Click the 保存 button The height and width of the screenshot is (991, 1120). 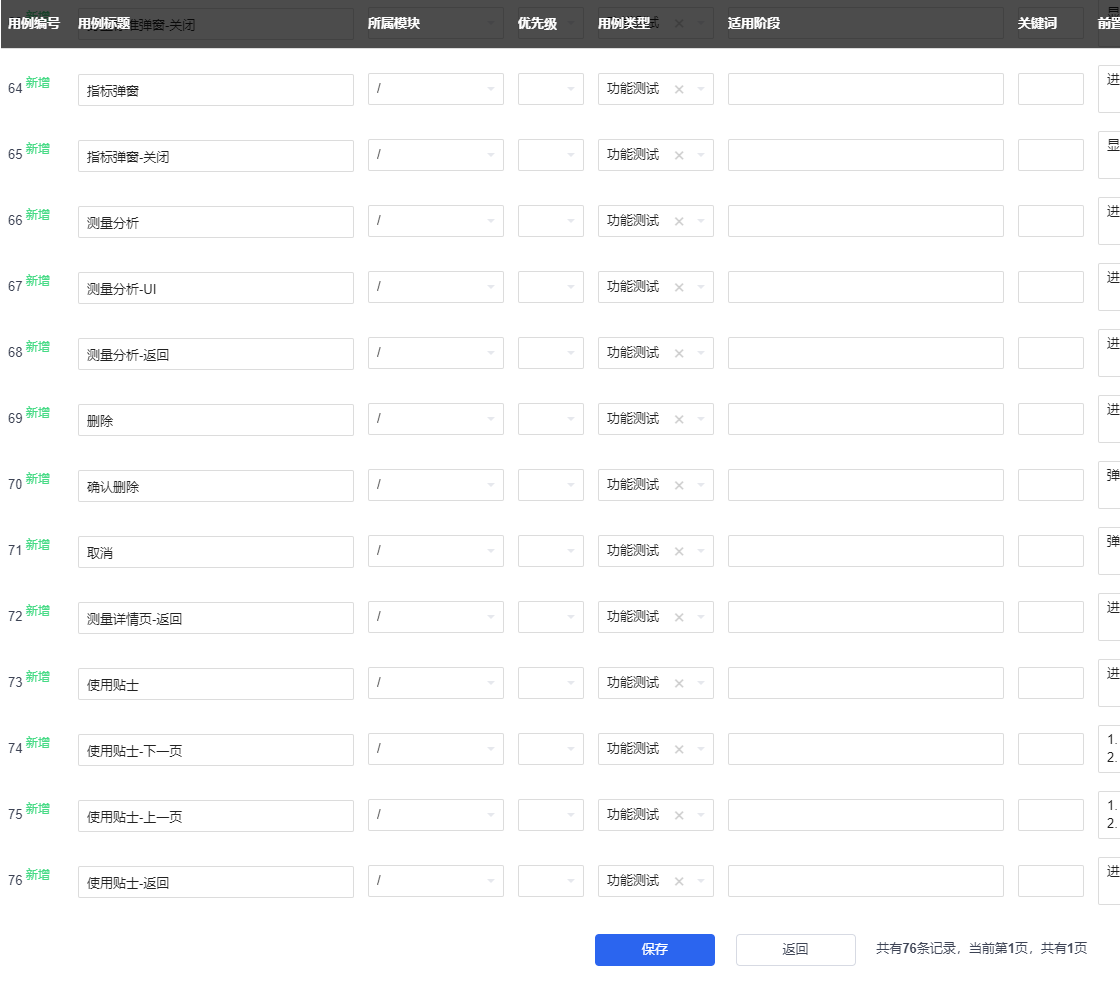[654, 950]
